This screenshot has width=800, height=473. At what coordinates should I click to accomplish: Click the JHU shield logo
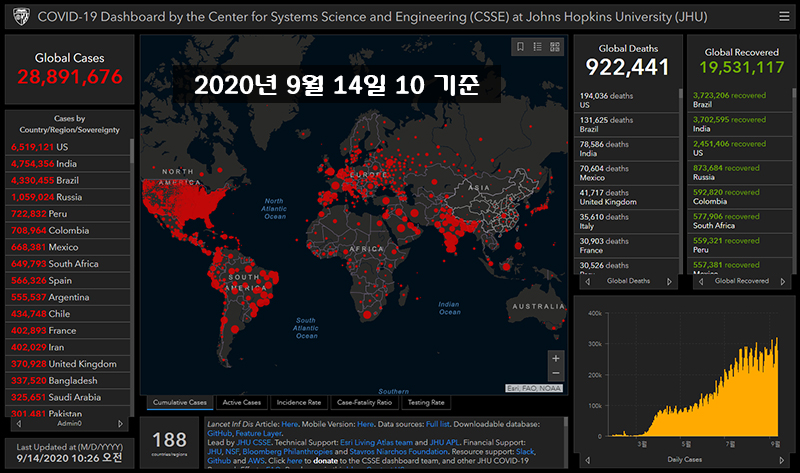pos(21,17)
